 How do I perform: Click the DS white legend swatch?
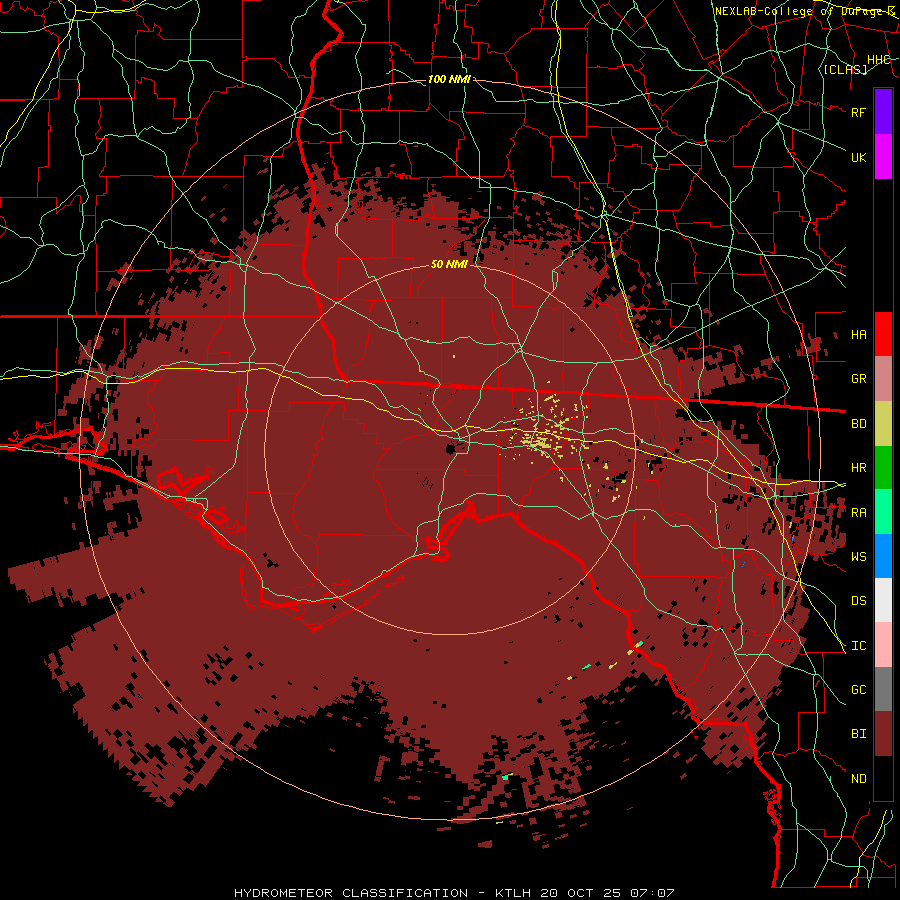coord(883,600)
